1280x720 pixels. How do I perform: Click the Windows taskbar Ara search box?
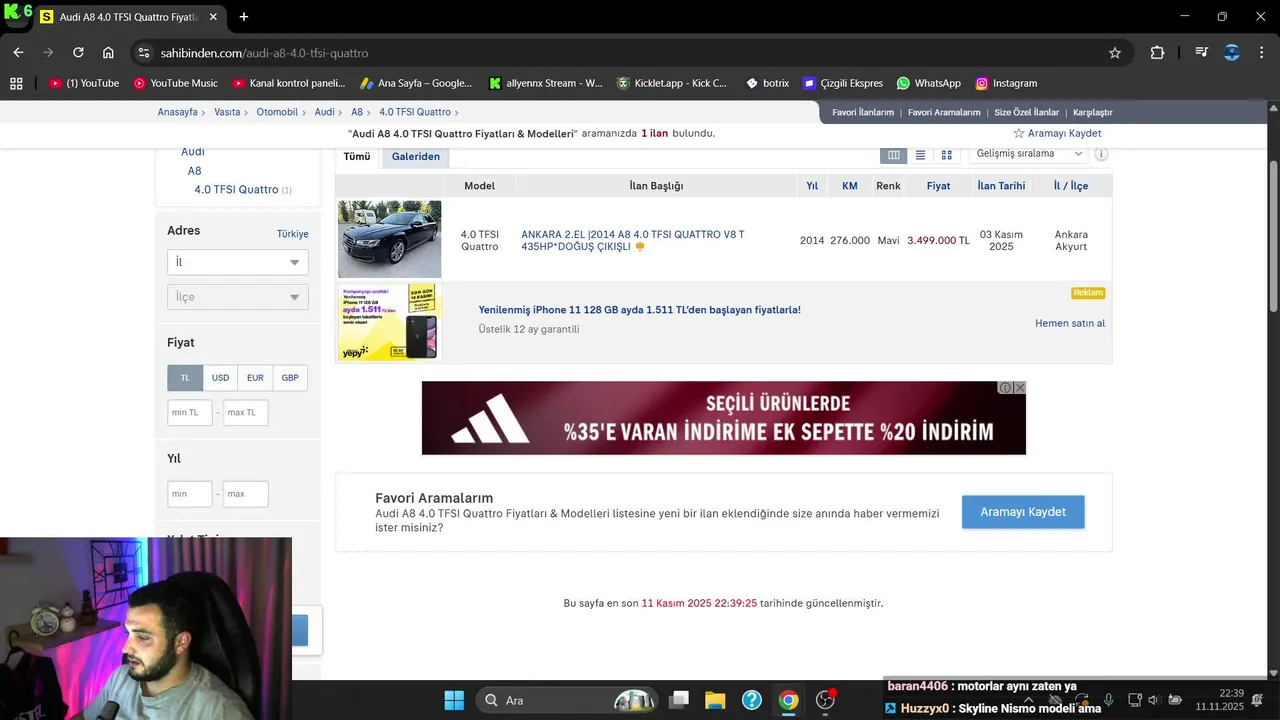click(x=567, y=700)
